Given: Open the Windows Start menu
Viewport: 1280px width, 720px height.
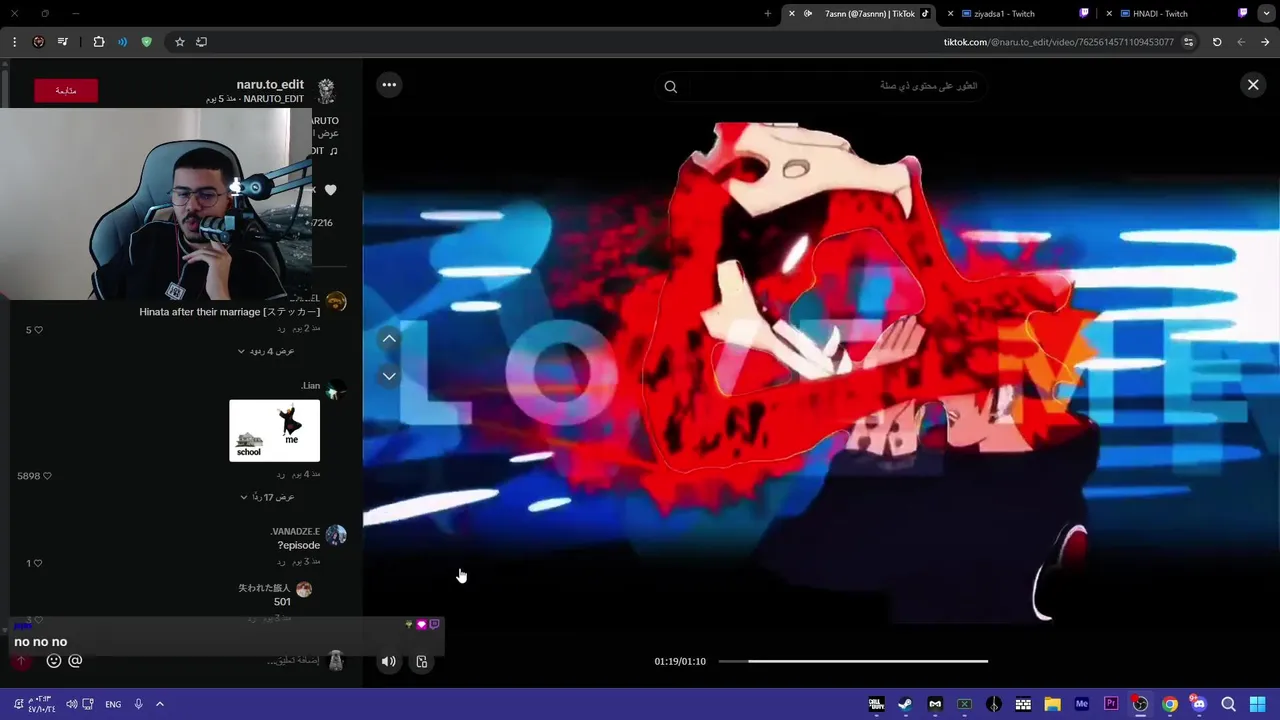Looking at the screenshot, I should 1258,704.
